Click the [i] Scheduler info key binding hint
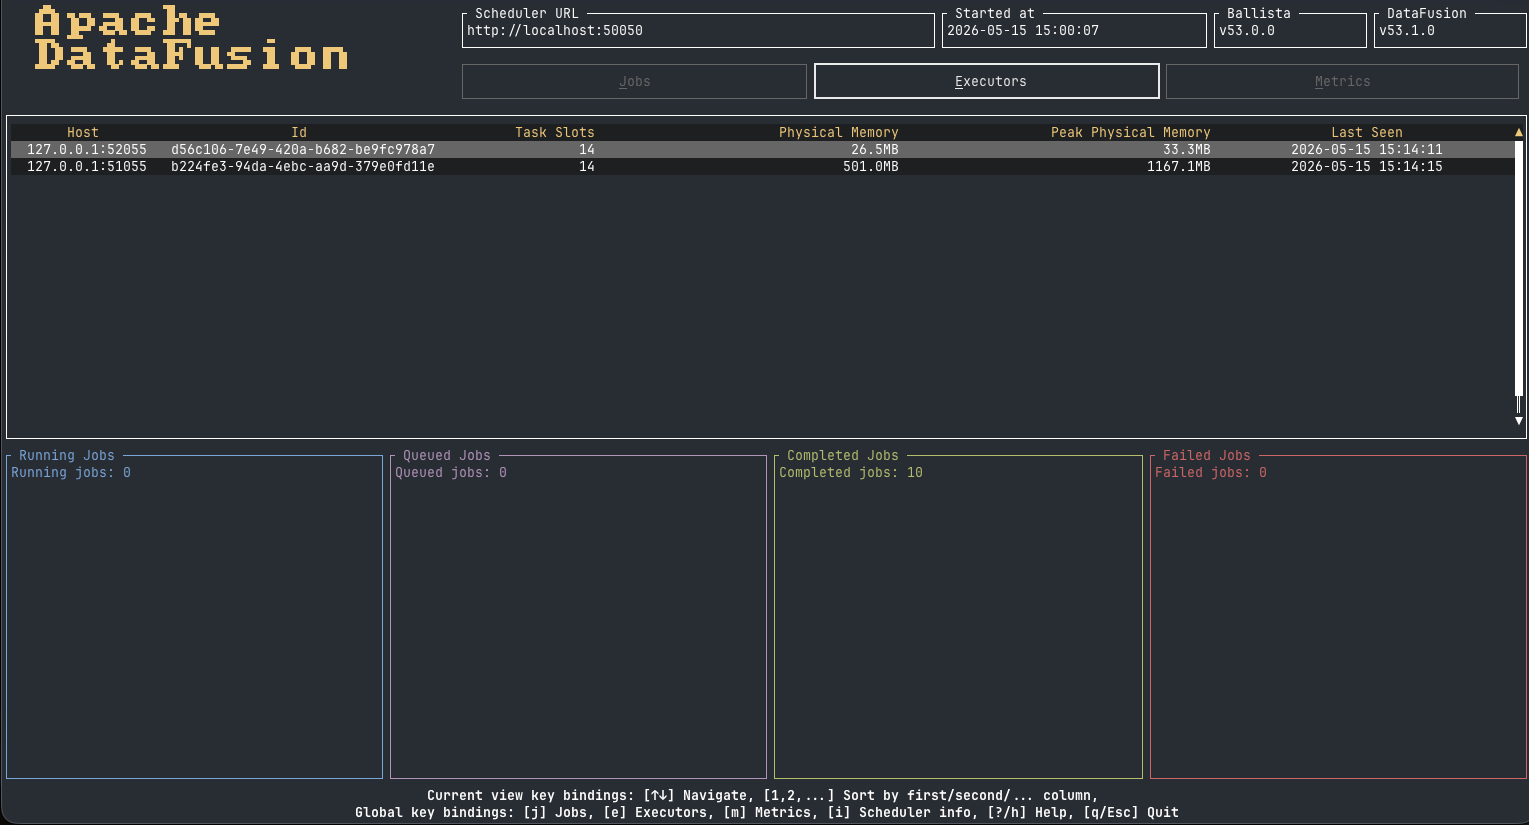Image resolution: width=1529 pixels, height=825 pixels. click(x=903, y=812)
